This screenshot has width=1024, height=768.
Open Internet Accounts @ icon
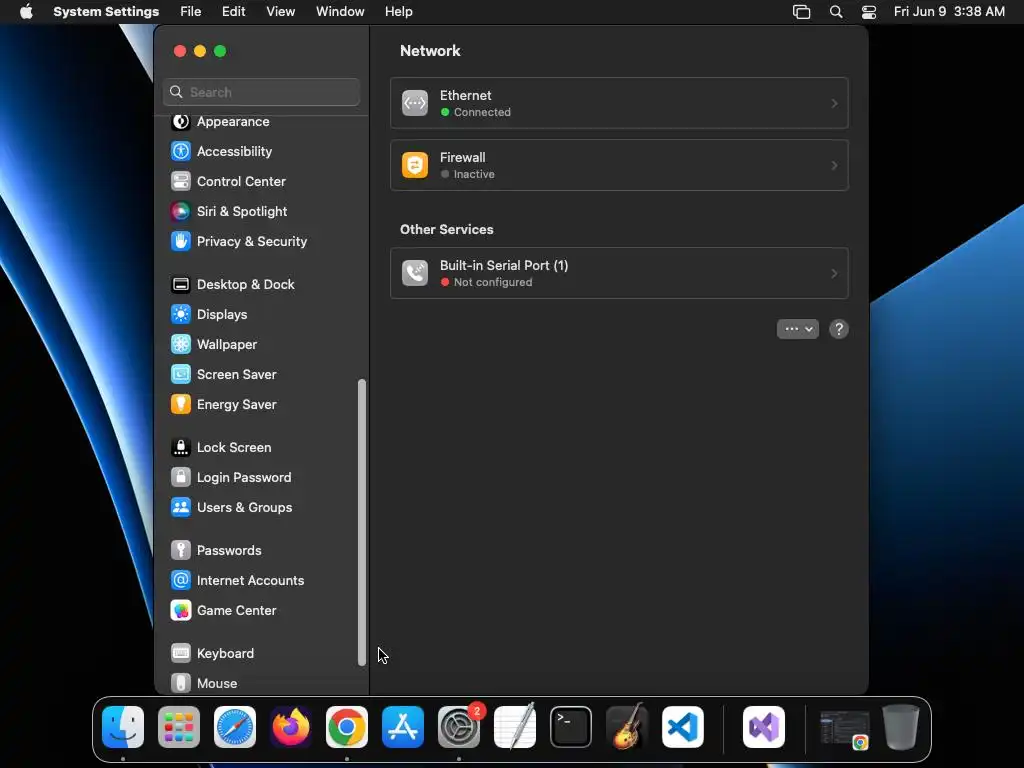pyautogui.click(x=181, y=581)
